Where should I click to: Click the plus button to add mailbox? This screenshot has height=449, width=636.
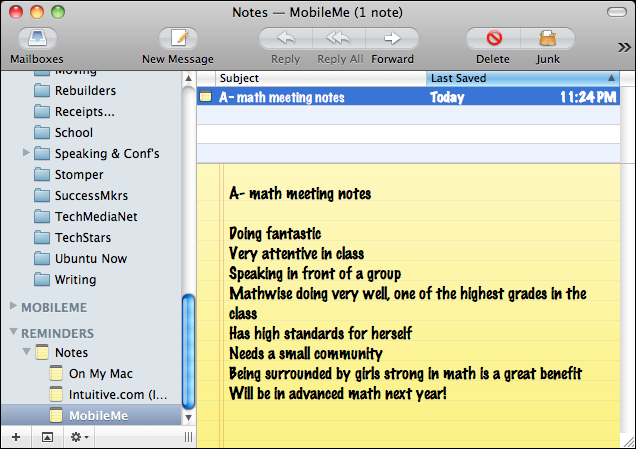click(x=16, y=437)
